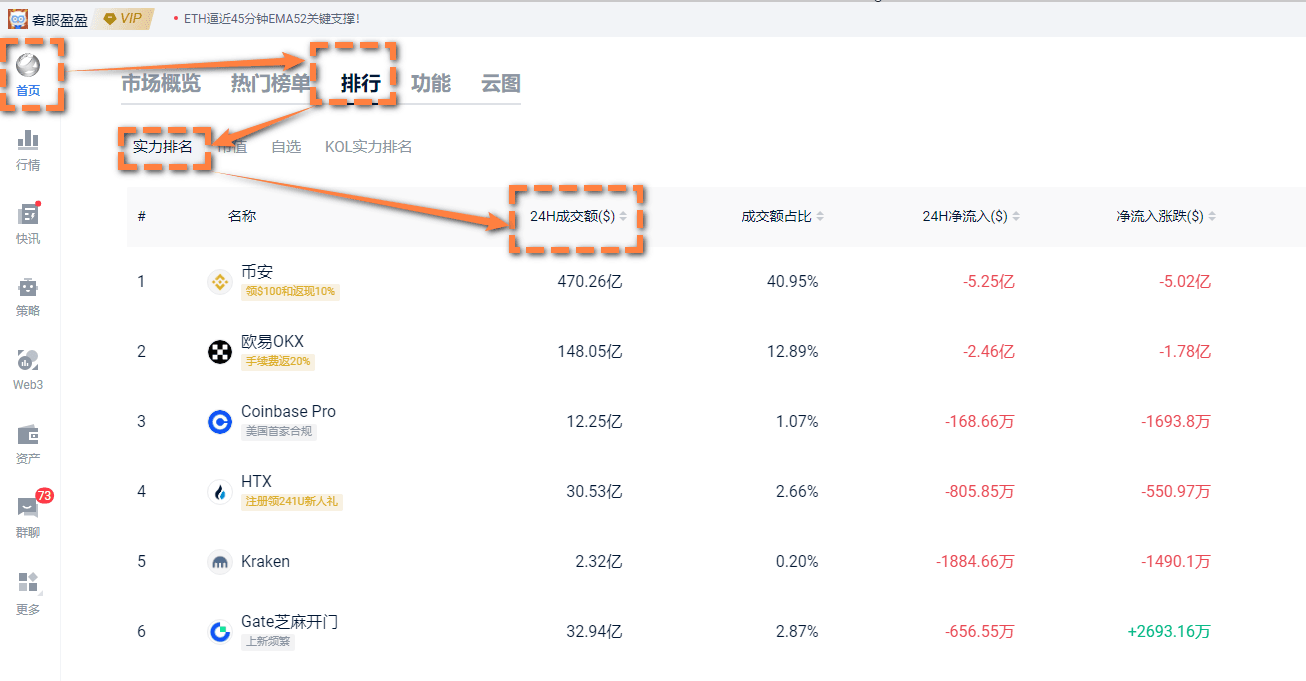Click the 470.26亿 volume value

pyautogui.click(x=590, y=282)
